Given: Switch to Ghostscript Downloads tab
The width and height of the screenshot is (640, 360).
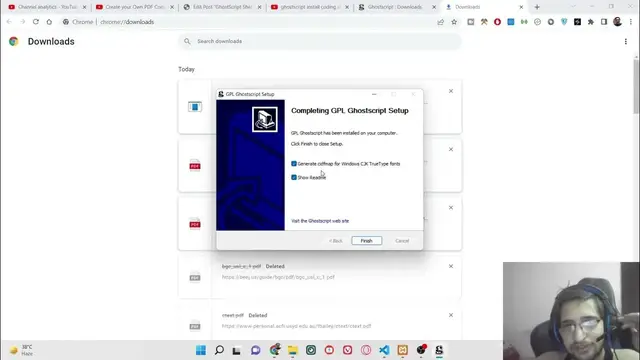Looking at the screenshot, I should [398, 7].
